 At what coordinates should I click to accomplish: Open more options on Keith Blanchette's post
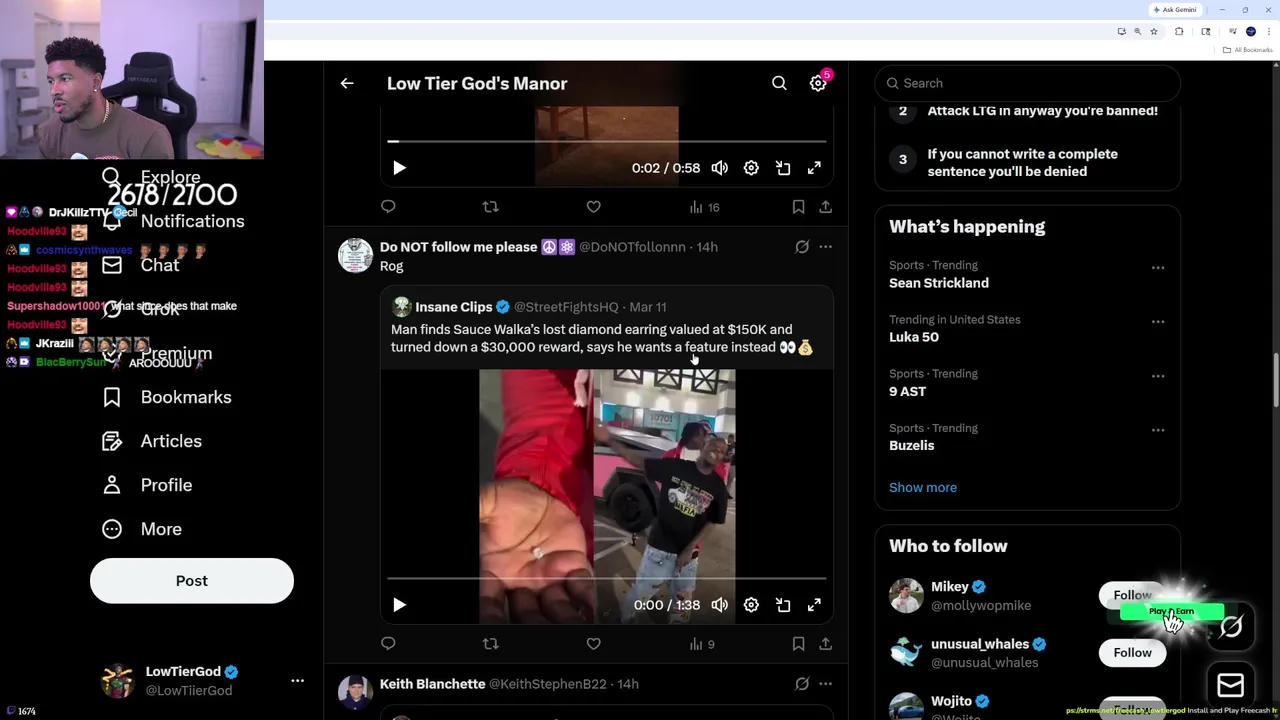click(x=825, y=684)
